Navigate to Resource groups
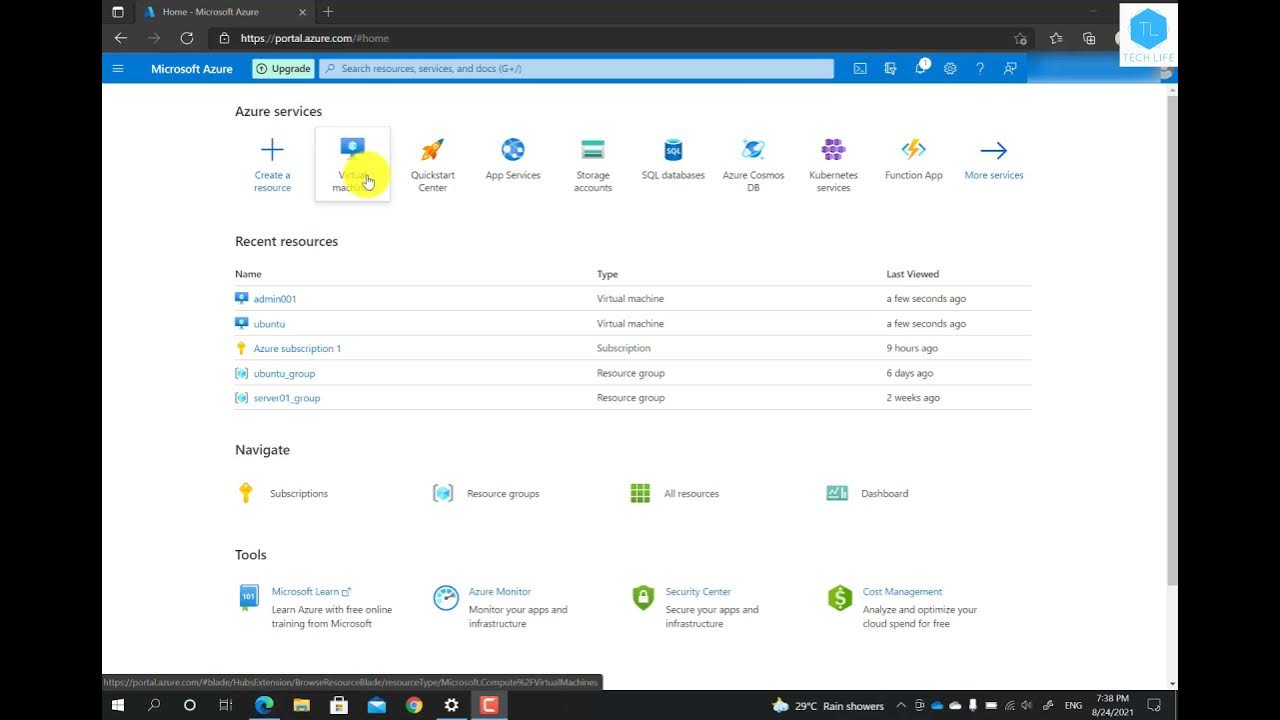Viewport: 1280px width, 720px height. (503, 494)
